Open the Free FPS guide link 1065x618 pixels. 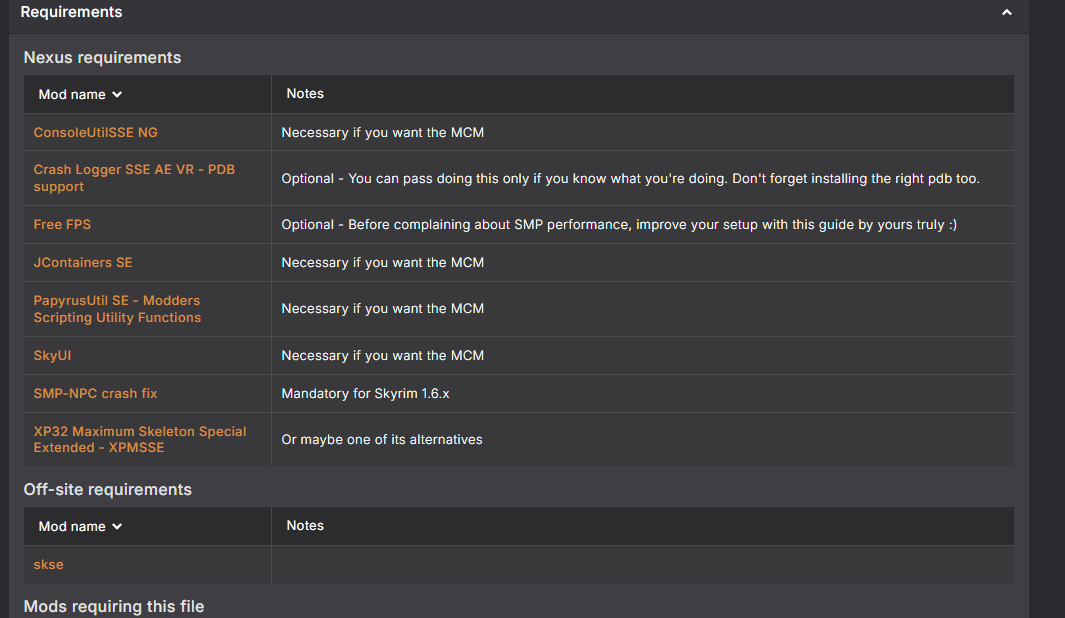click(x=62, y=224)
